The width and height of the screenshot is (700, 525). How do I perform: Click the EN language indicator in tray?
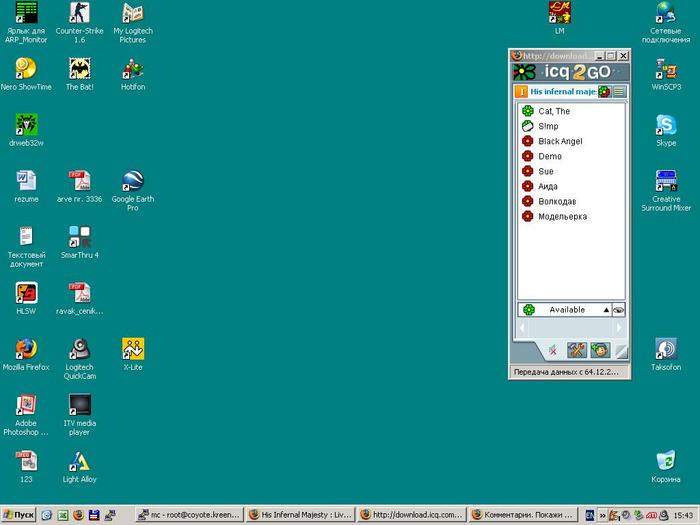click(590, 516)
